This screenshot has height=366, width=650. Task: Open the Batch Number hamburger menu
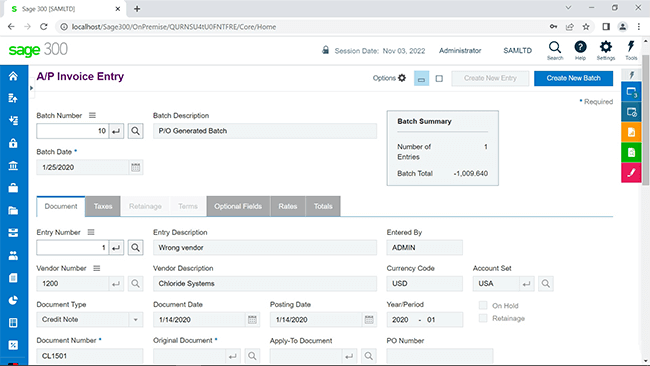click(x=92, y=115)
